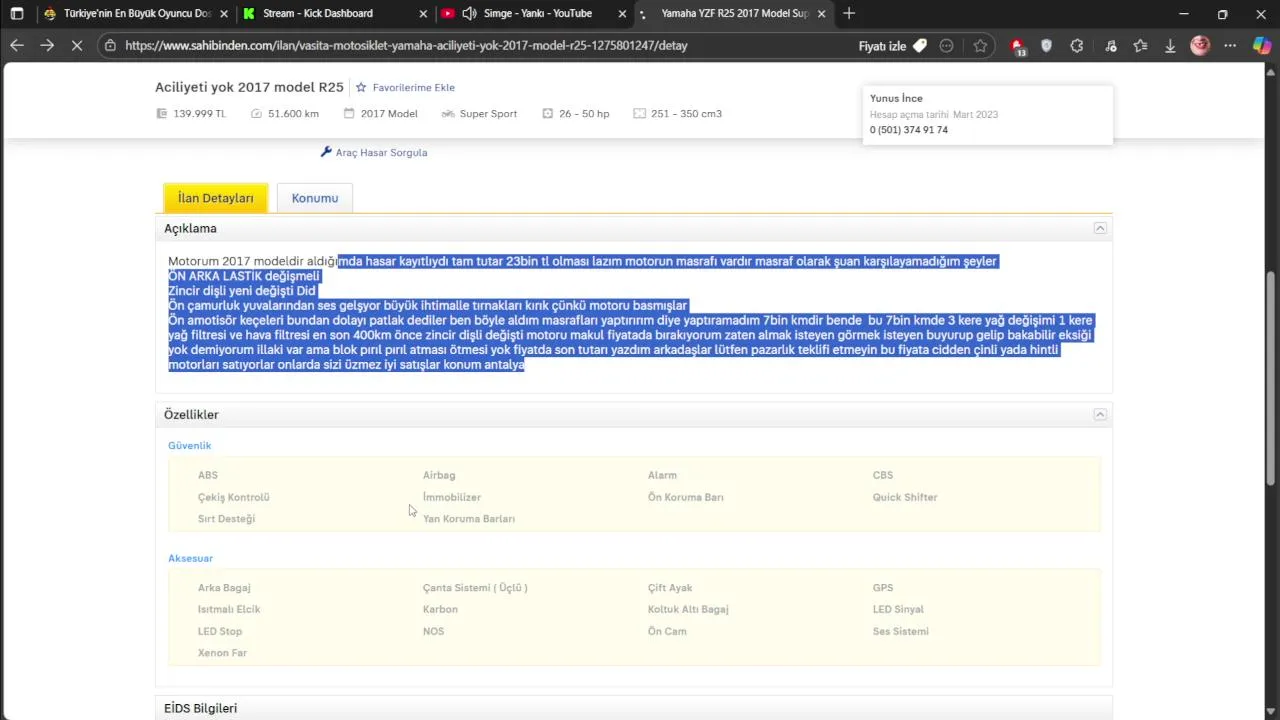Viewport: 1280px width, 720px height.
Task: Open the Araç Hasar Sorgula link
Action: [x=381, y=152]
